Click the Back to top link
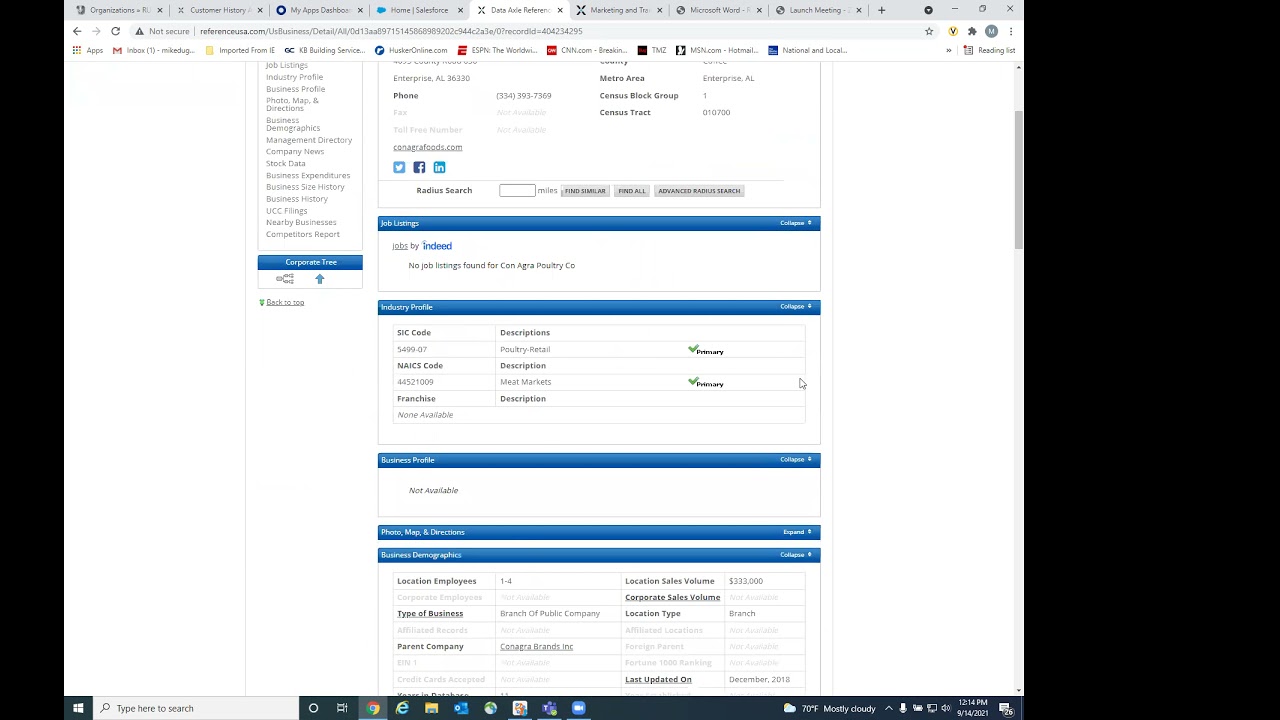 [285, 302]
